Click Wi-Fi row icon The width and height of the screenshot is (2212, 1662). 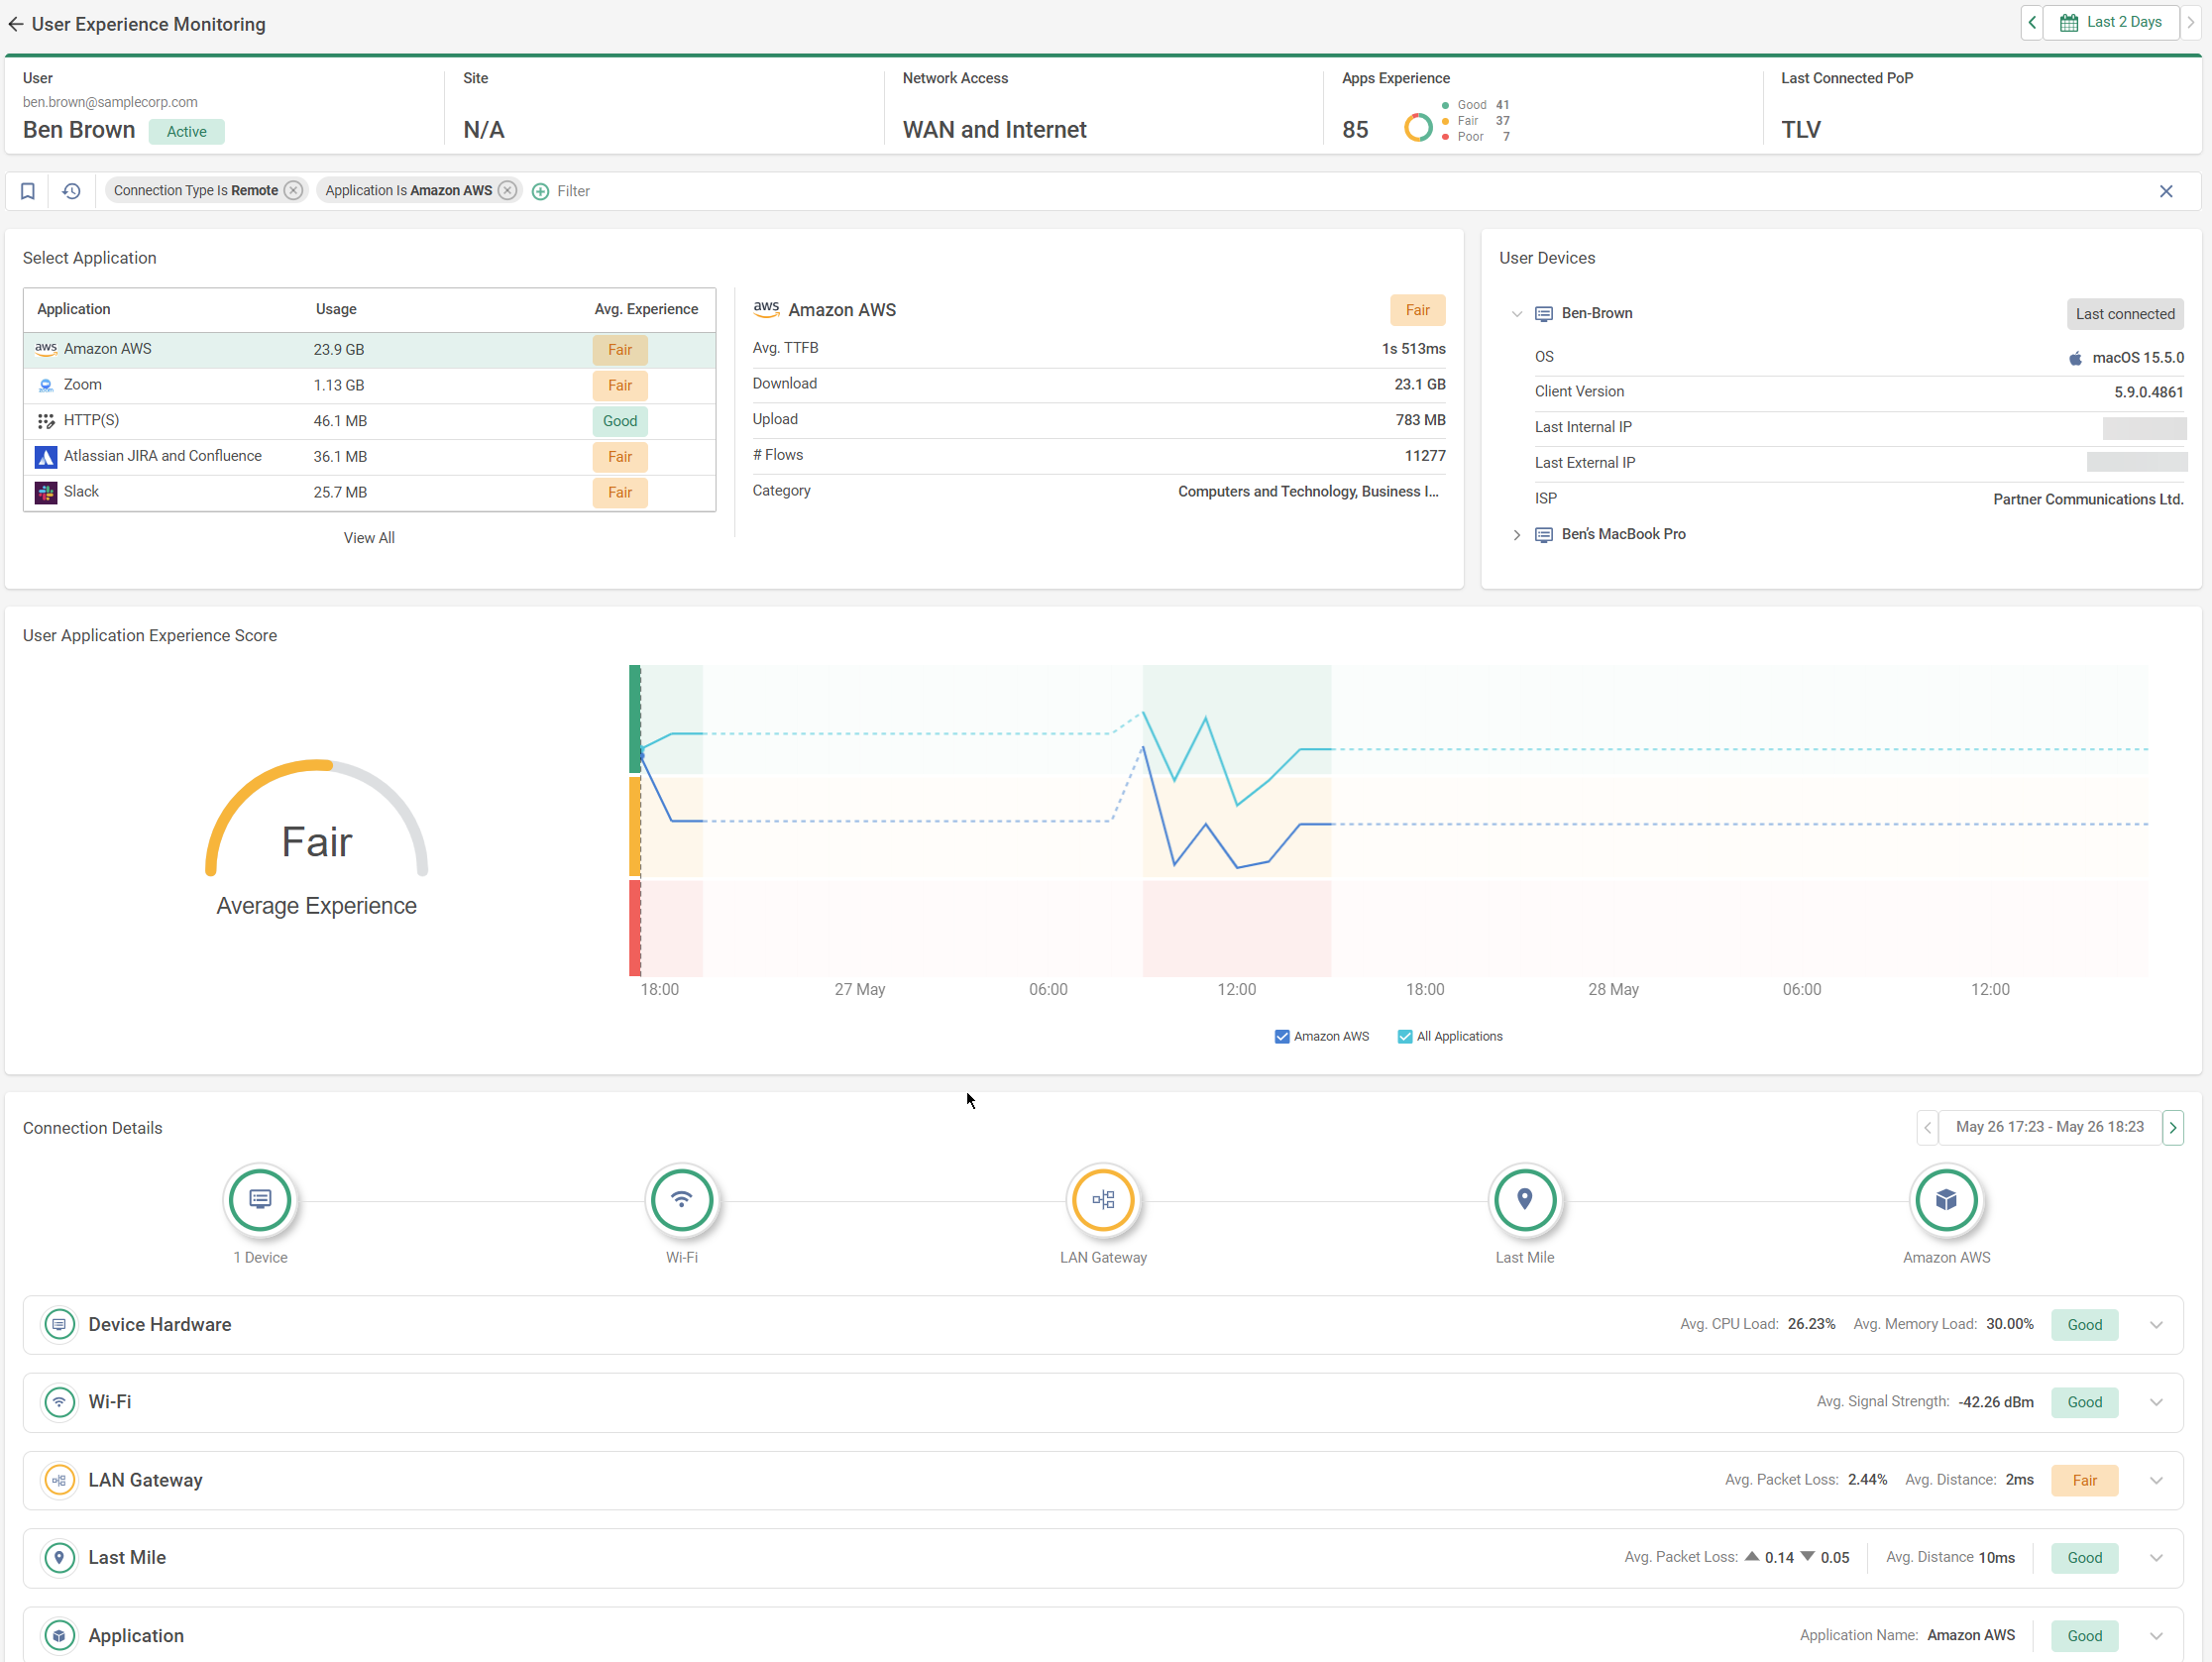(60, 1403)
